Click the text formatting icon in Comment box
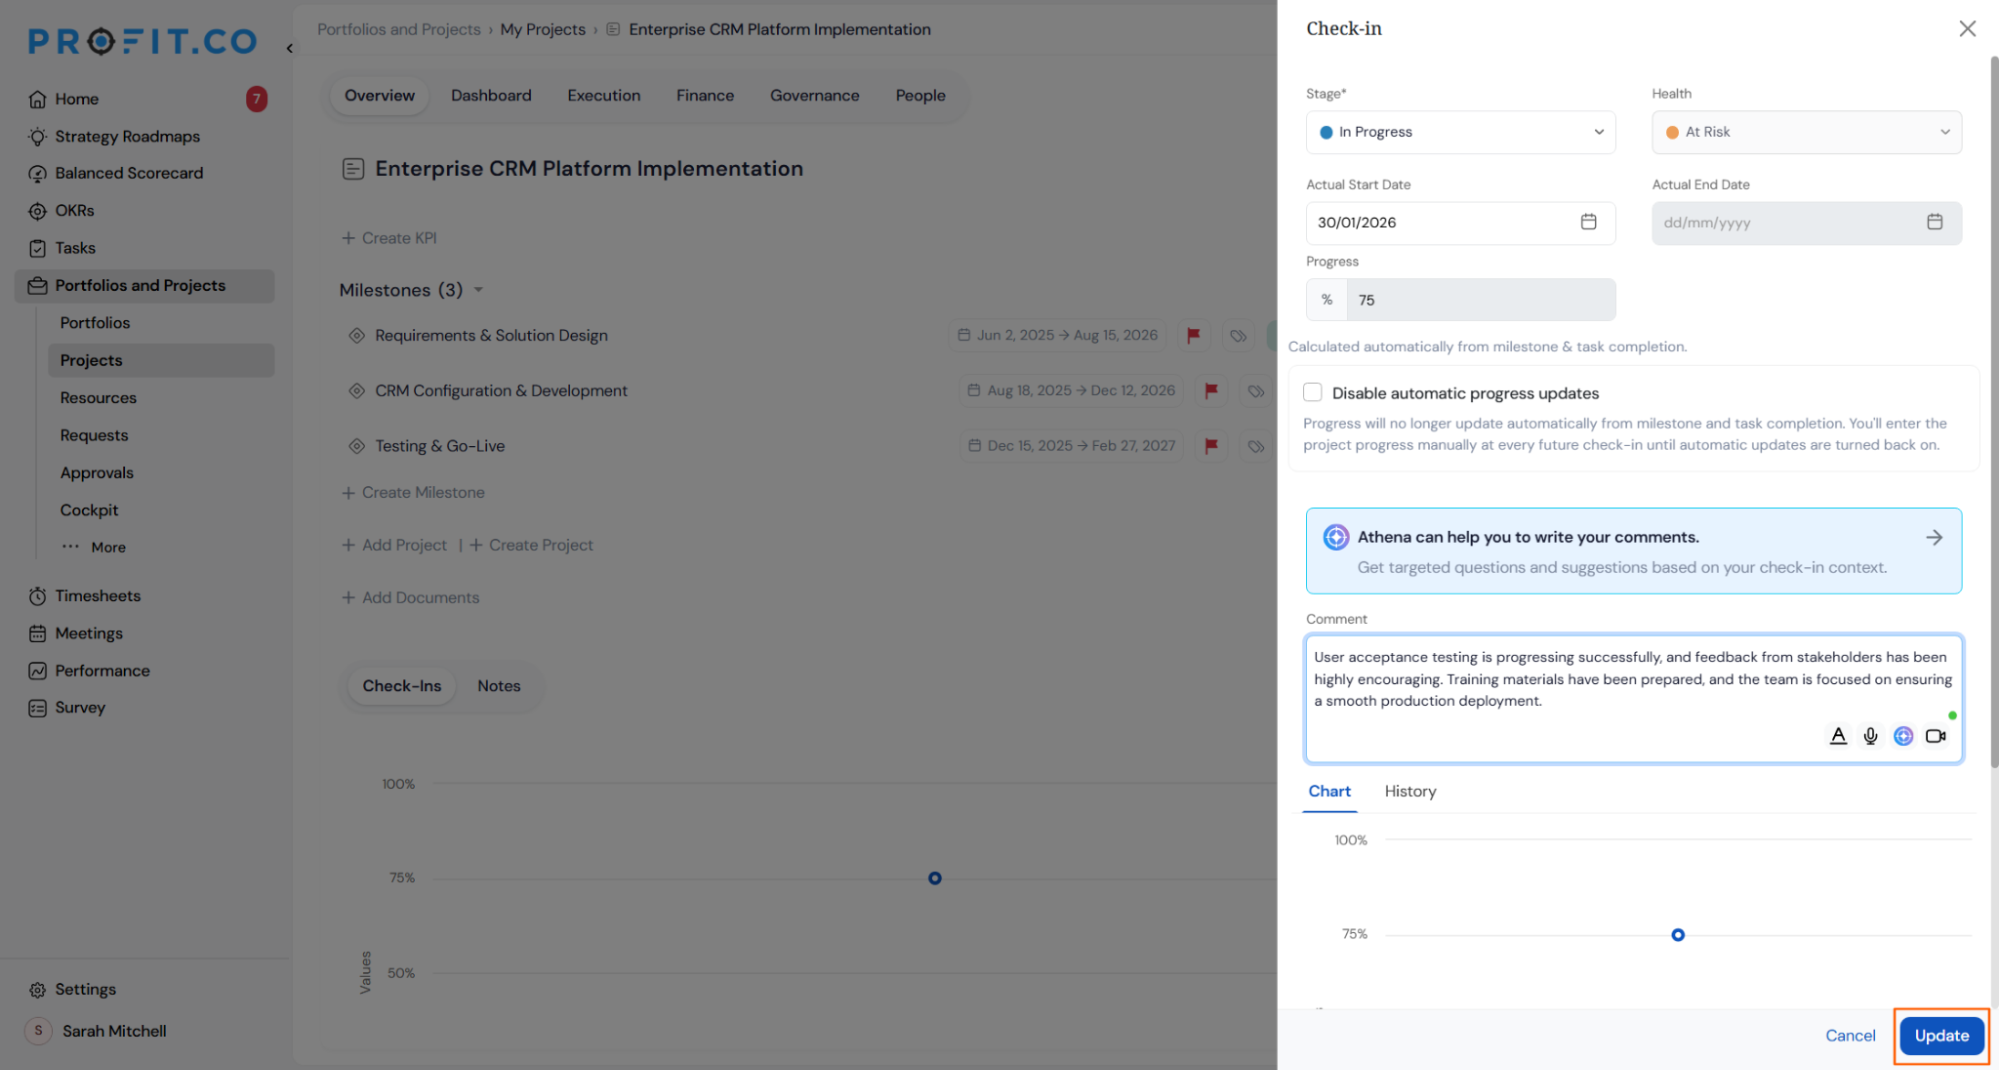 coord(1838,736)
